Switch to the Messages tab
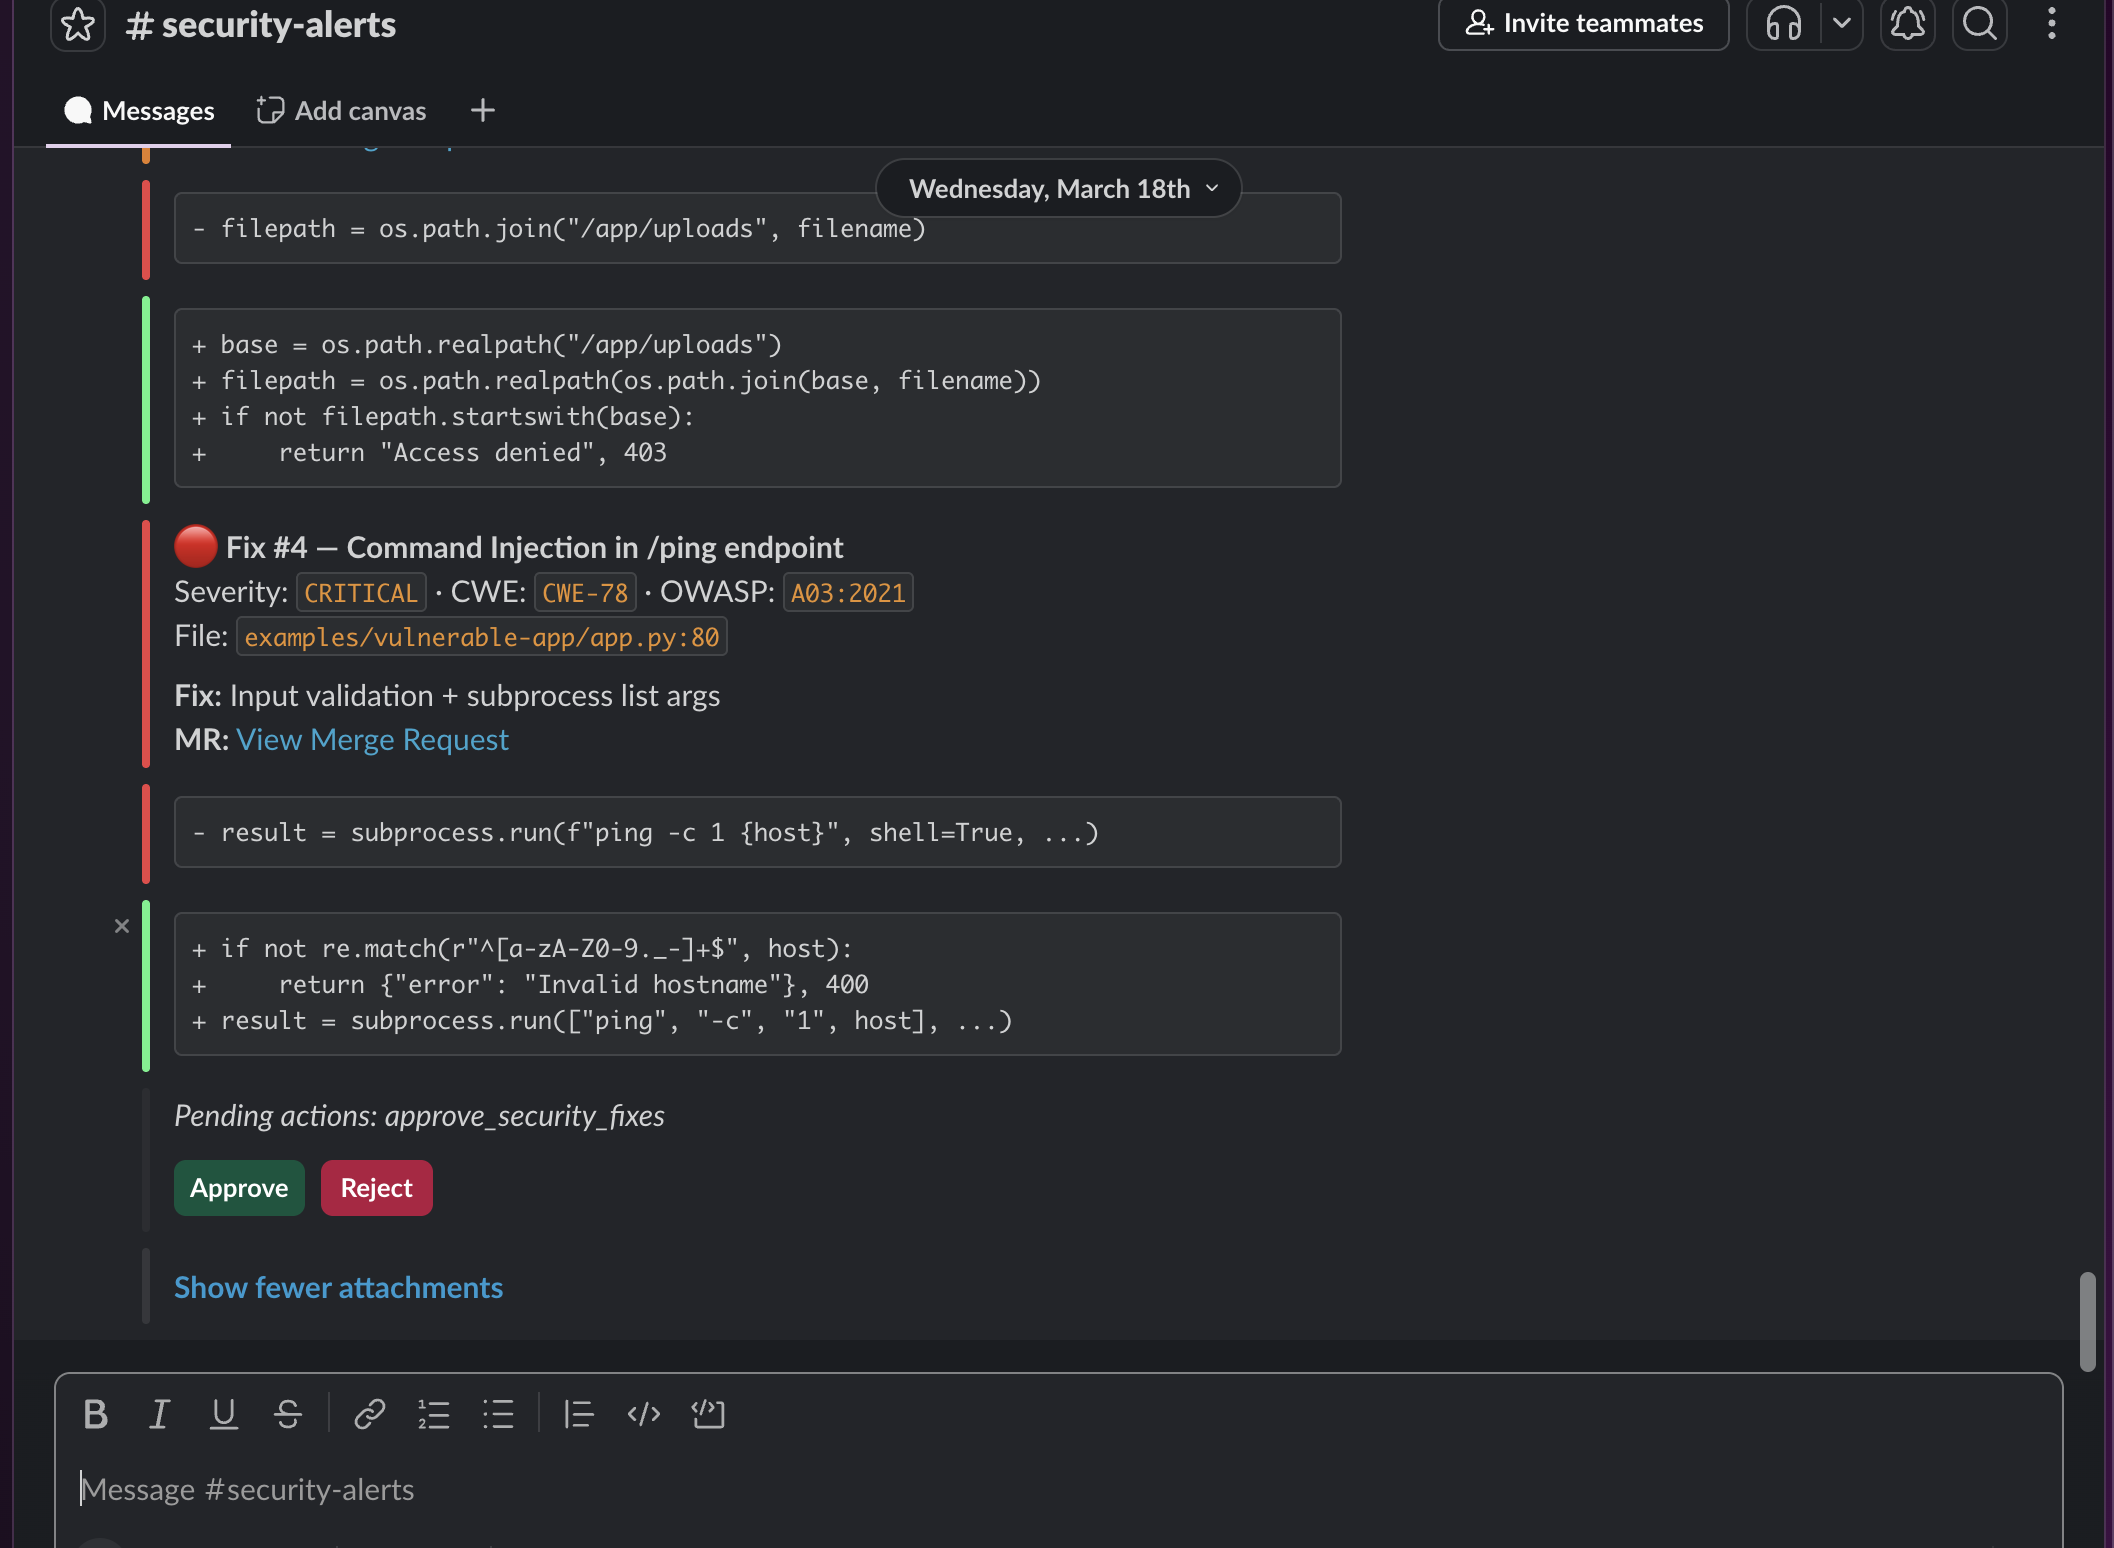Image resolution: width=2114 pixels, height=1548 pixels. click(139, 110)
